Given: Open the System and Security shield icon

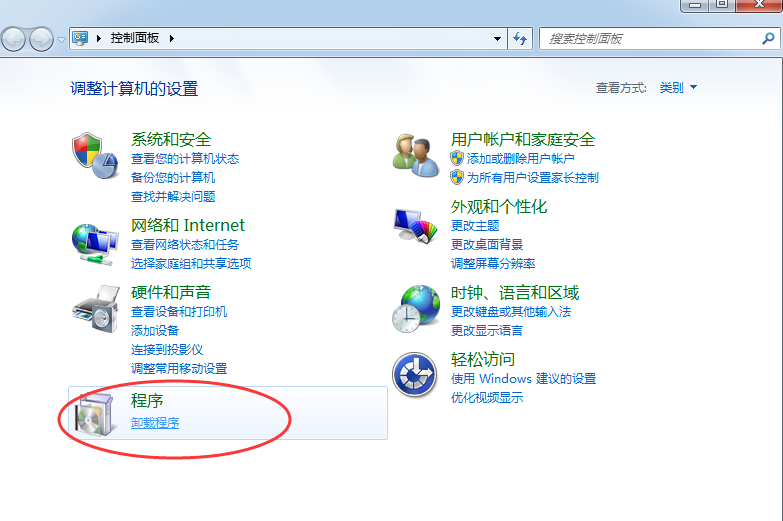Looking at the screenshot, I should (x=95, y=155).
